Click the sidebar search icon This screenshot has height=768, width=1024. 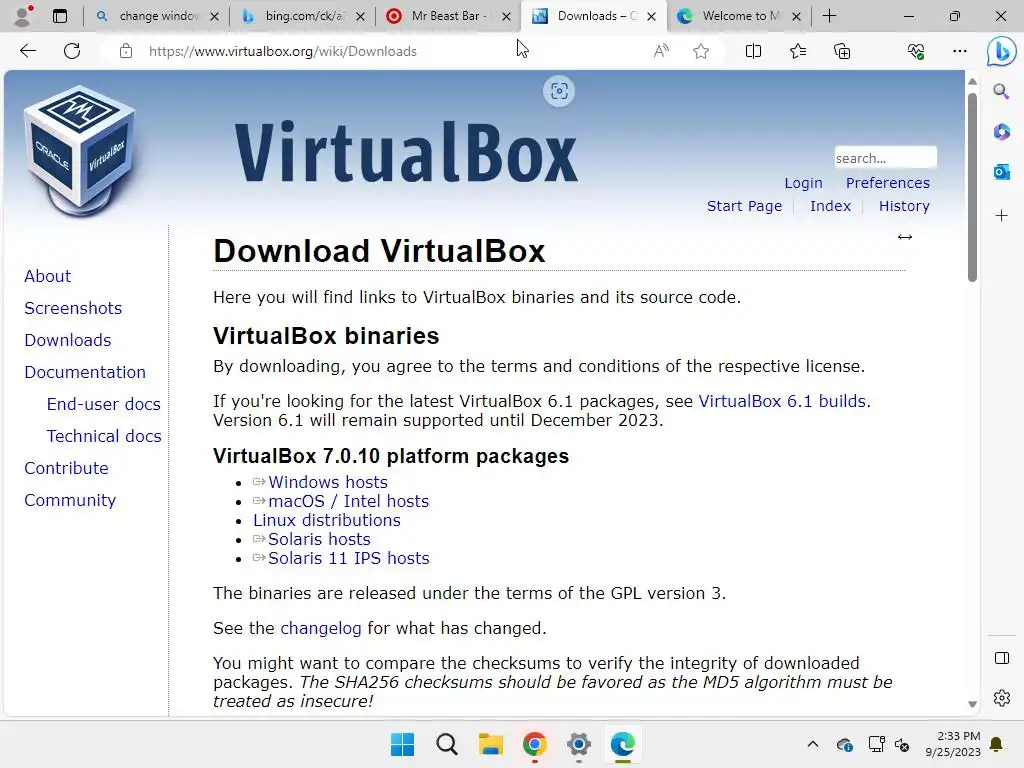(x=1001, y=91)
